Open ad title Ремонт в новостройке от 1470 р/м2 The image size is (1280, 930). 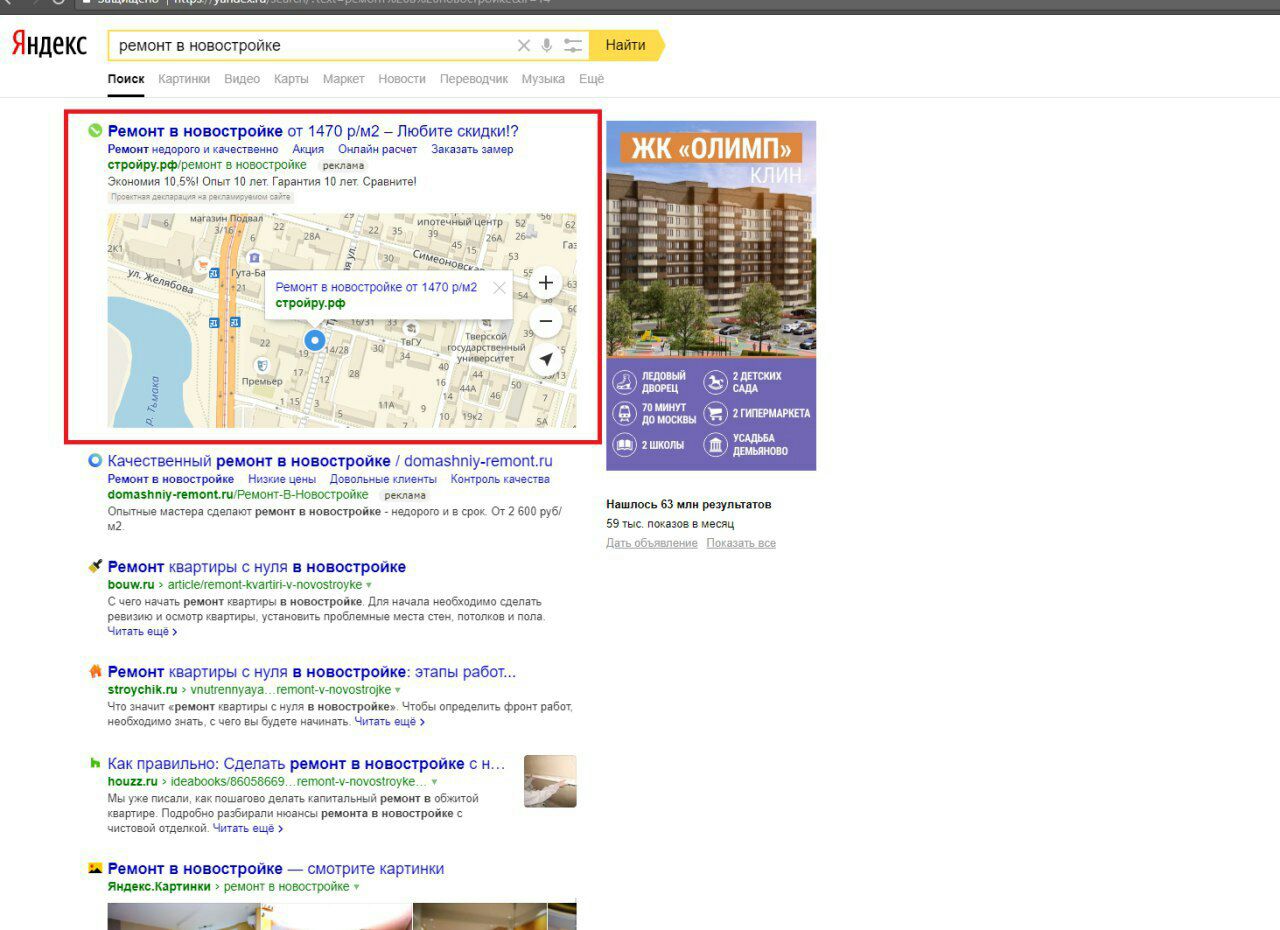[x=313, y=131]
